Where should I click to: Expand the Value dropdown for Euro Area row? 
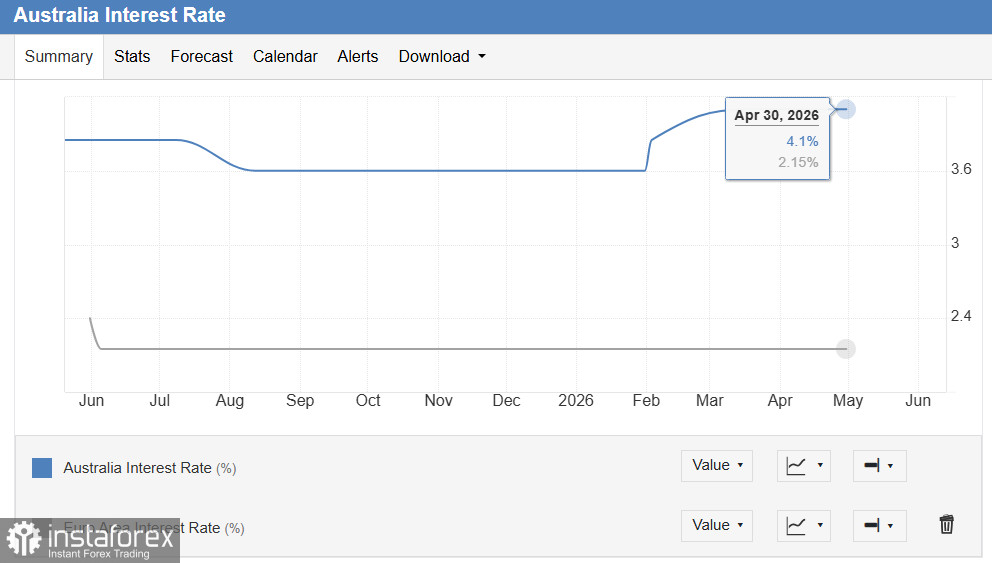pos(717,526)
